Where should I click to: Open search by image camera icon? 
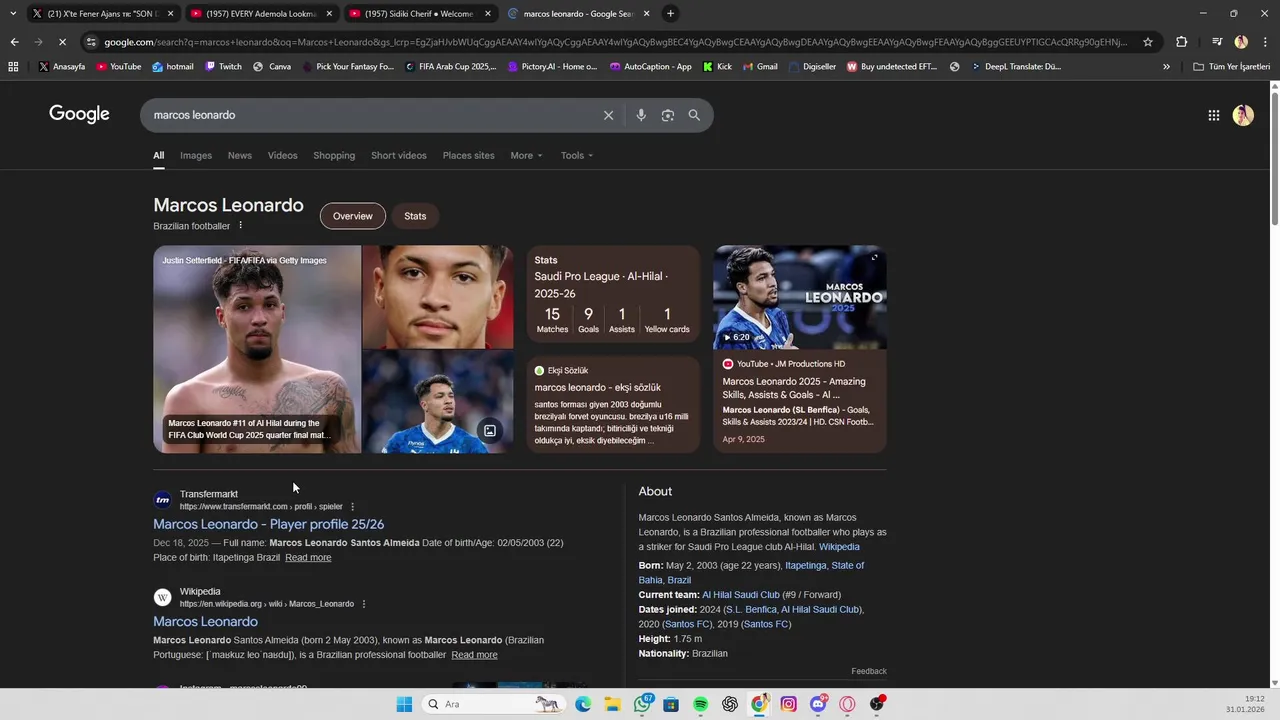click(x=668, y=115)
